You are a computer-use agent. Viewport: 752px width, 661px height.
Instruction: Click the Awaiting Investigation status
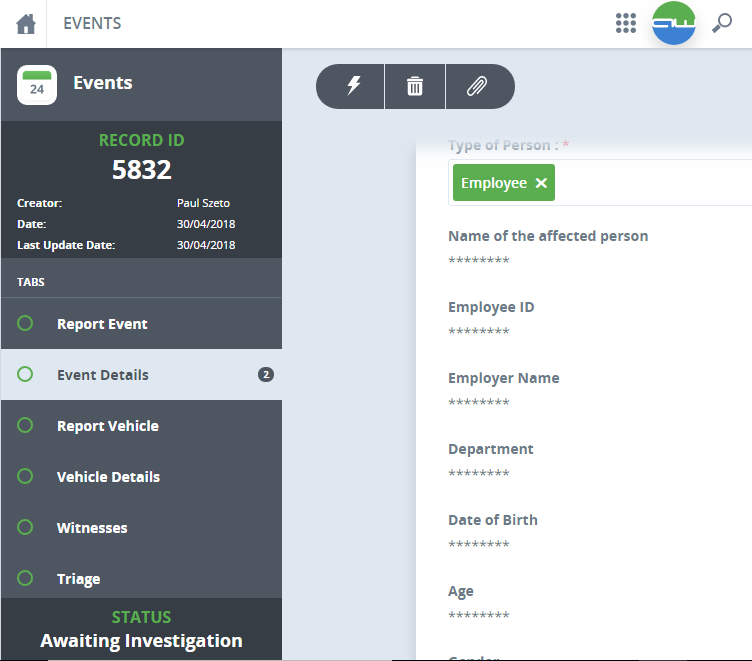coord(141,641)
